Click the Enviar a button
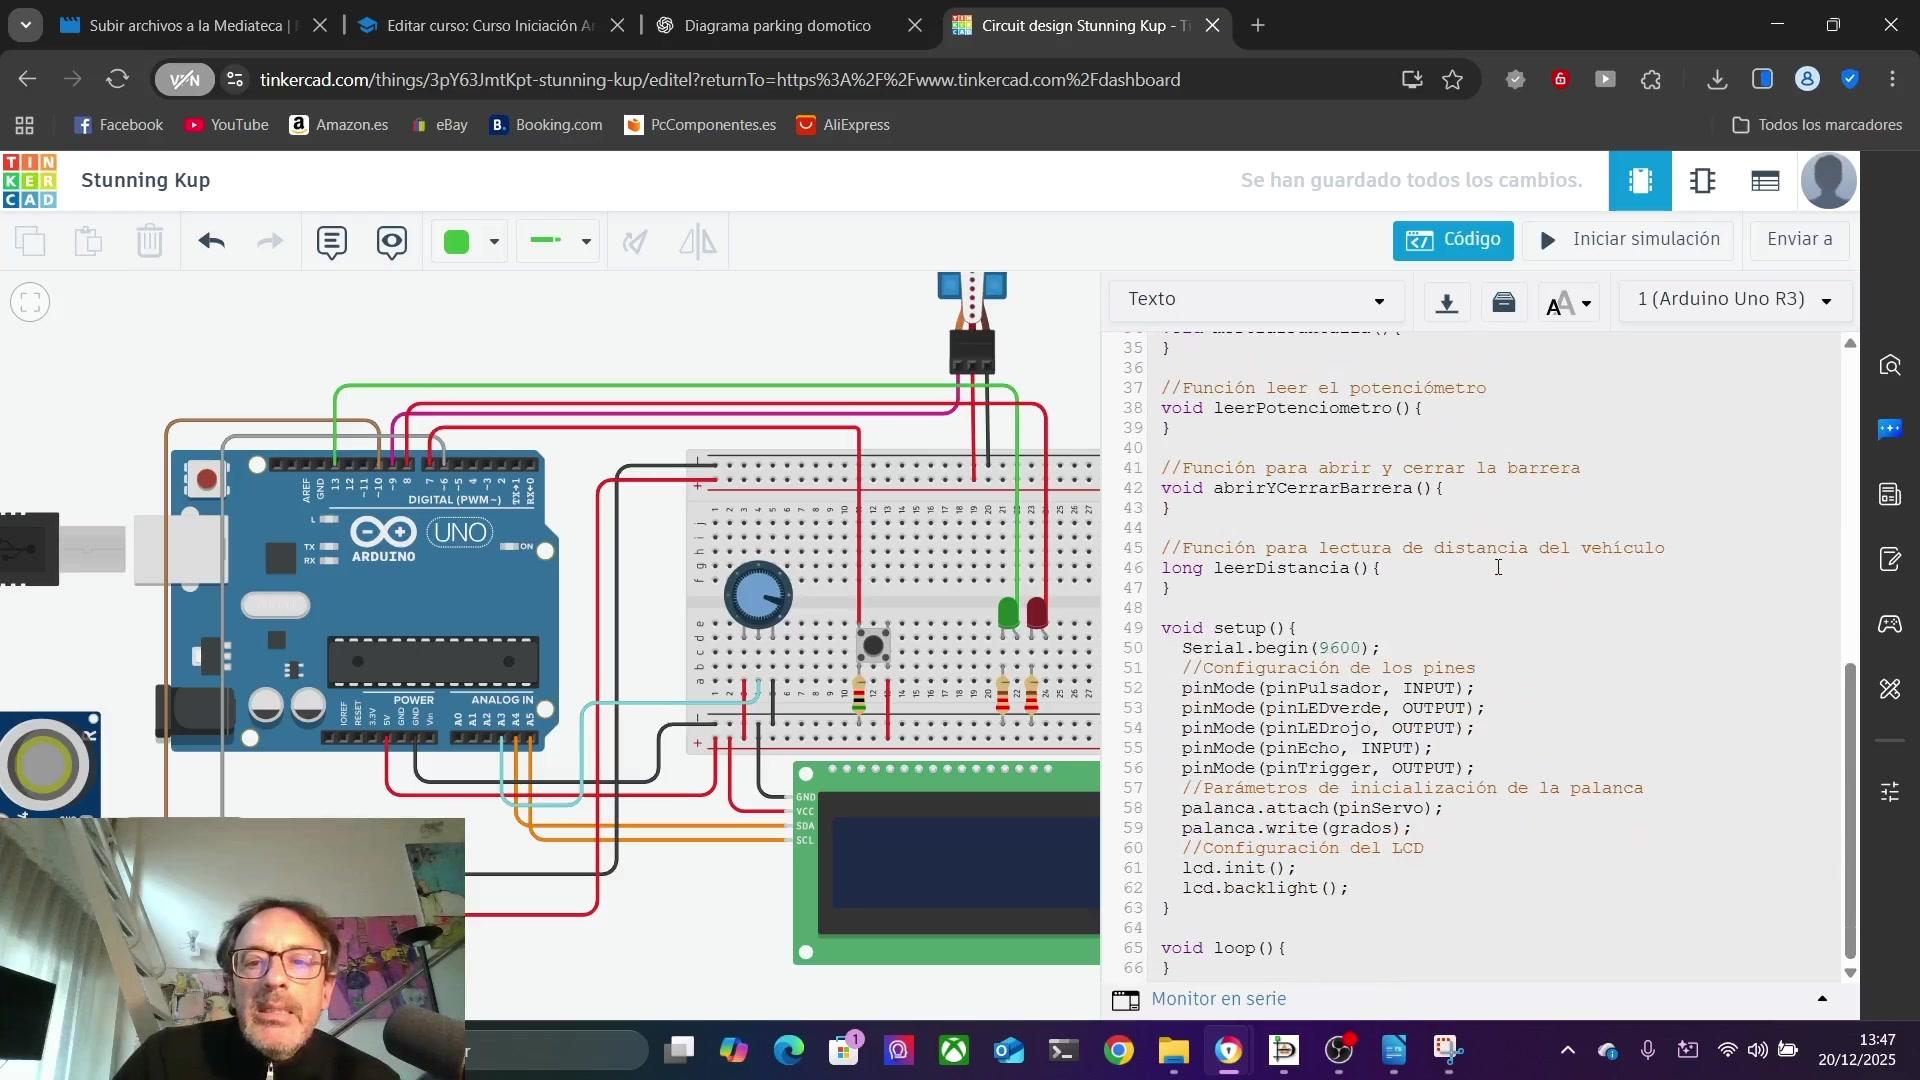Viewport: 1920px width, 1080px height. [x=1798, y=240]
